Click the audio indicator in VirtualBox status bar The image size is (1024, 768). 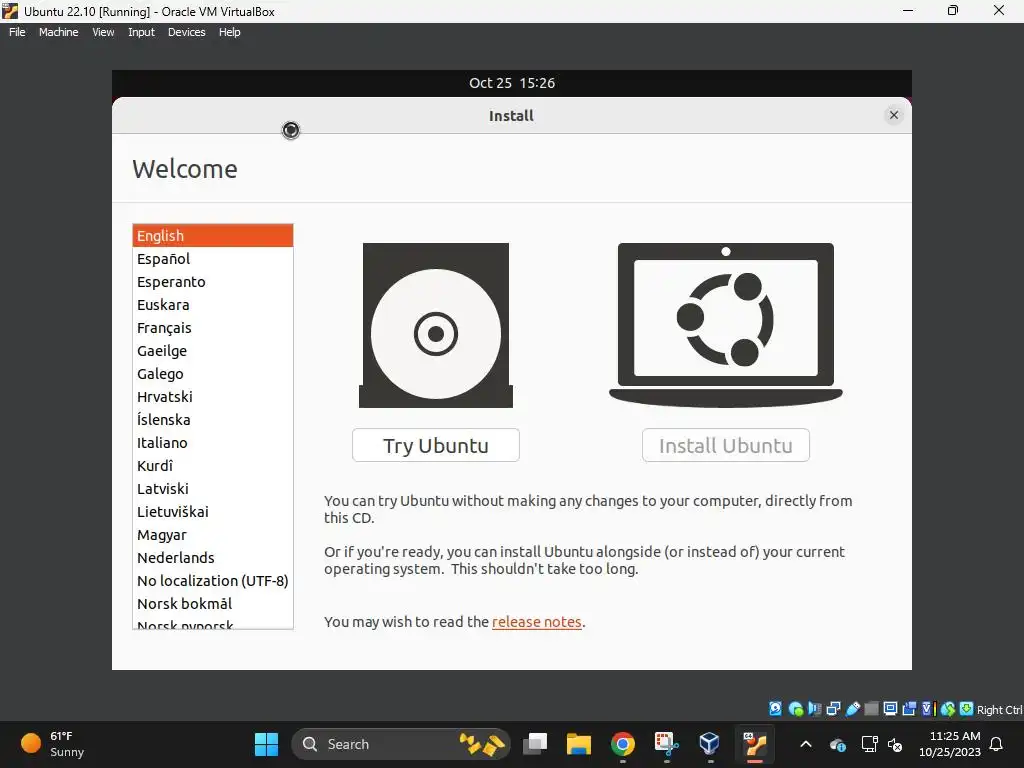point(814,709)
